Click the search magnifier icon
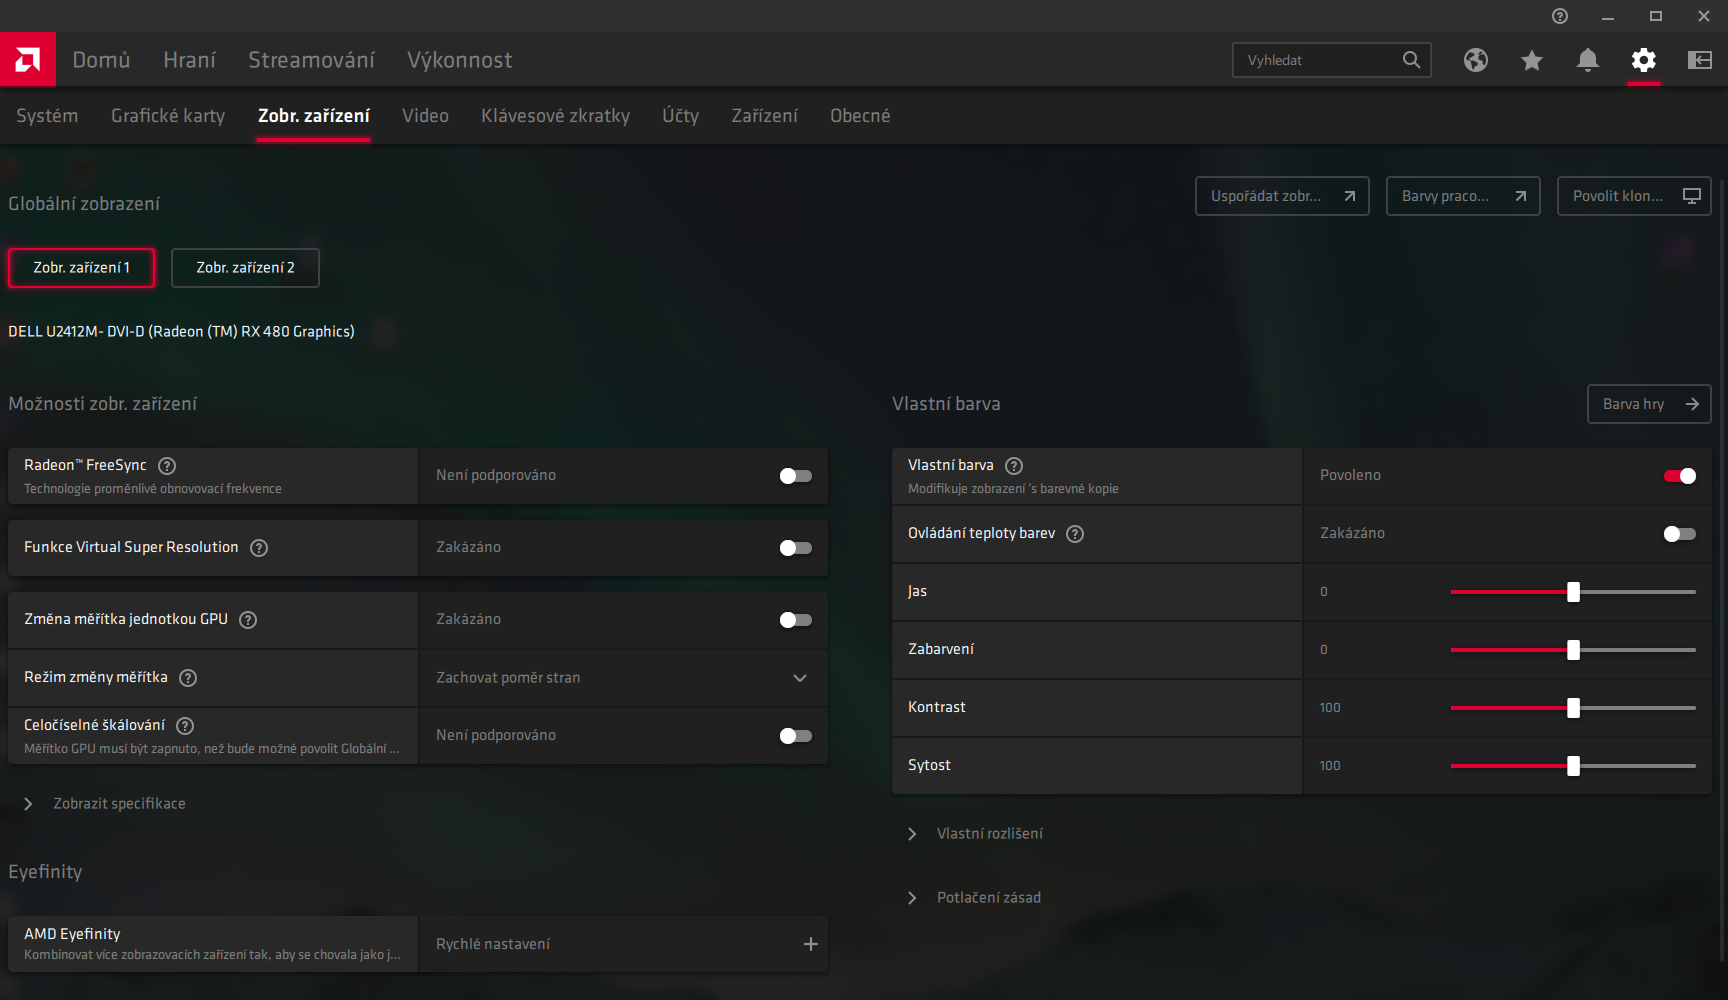 pos(1411,60)
